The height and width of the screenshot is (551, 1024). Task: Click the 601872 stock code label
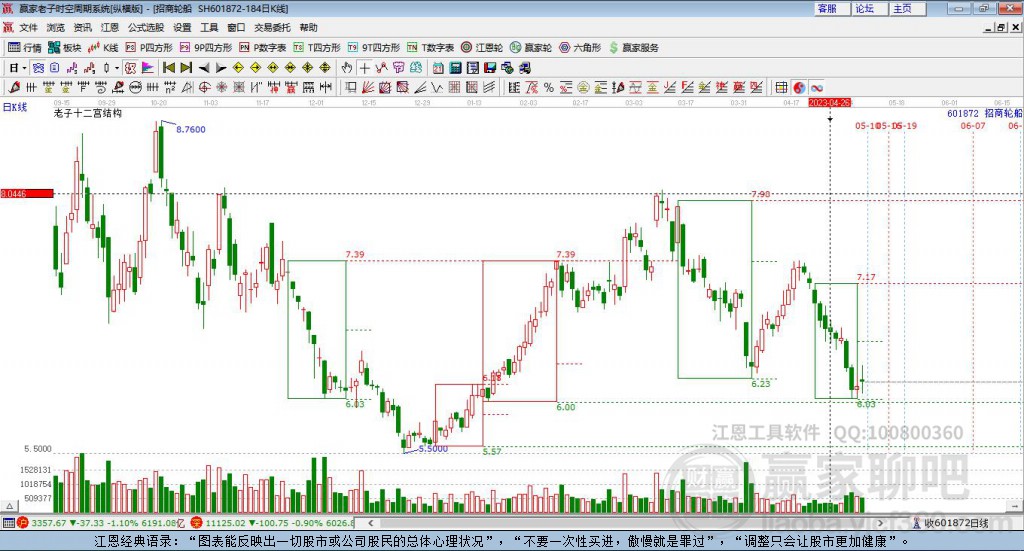pos(963,114)
